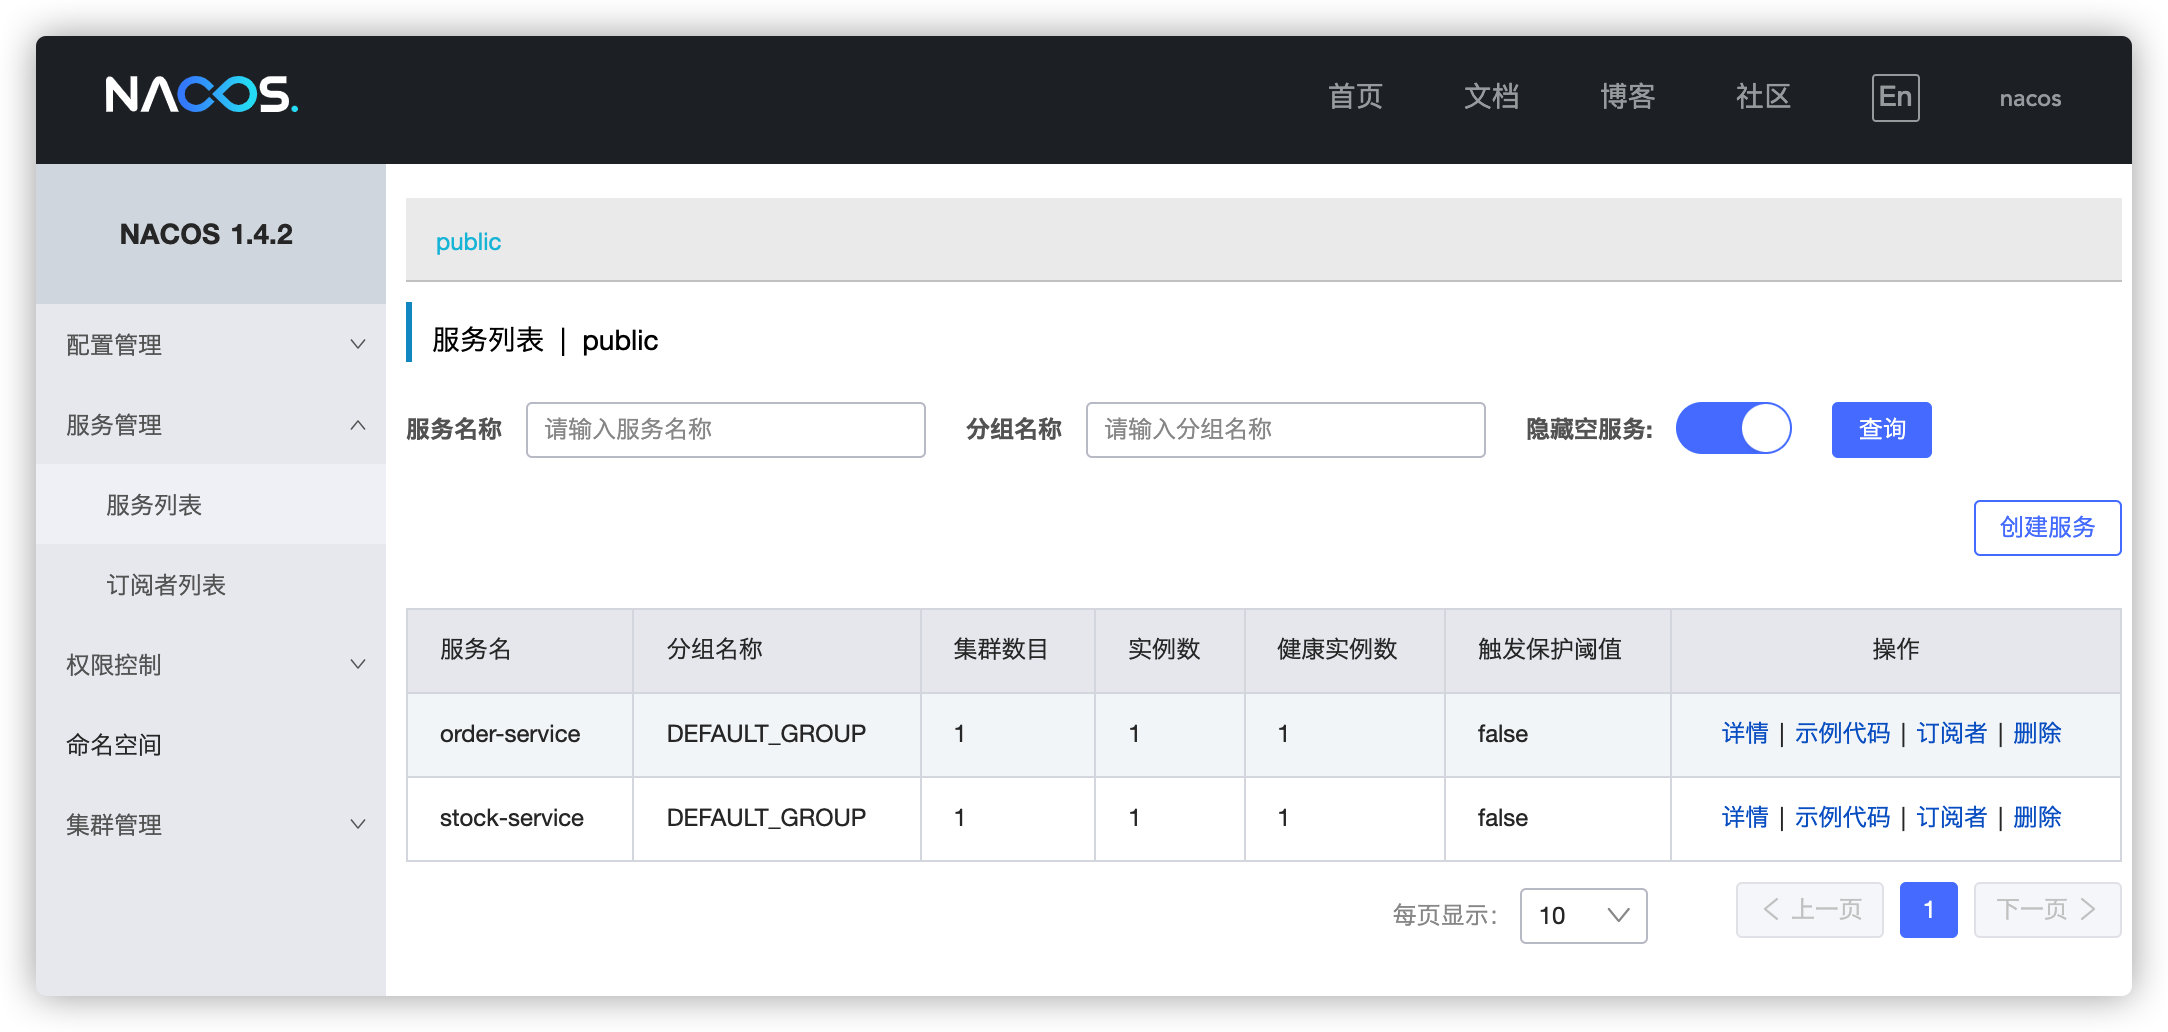Screen dimensions: 2168x1032
Task: Click the NACOS logo
Action: coord(201,95)
